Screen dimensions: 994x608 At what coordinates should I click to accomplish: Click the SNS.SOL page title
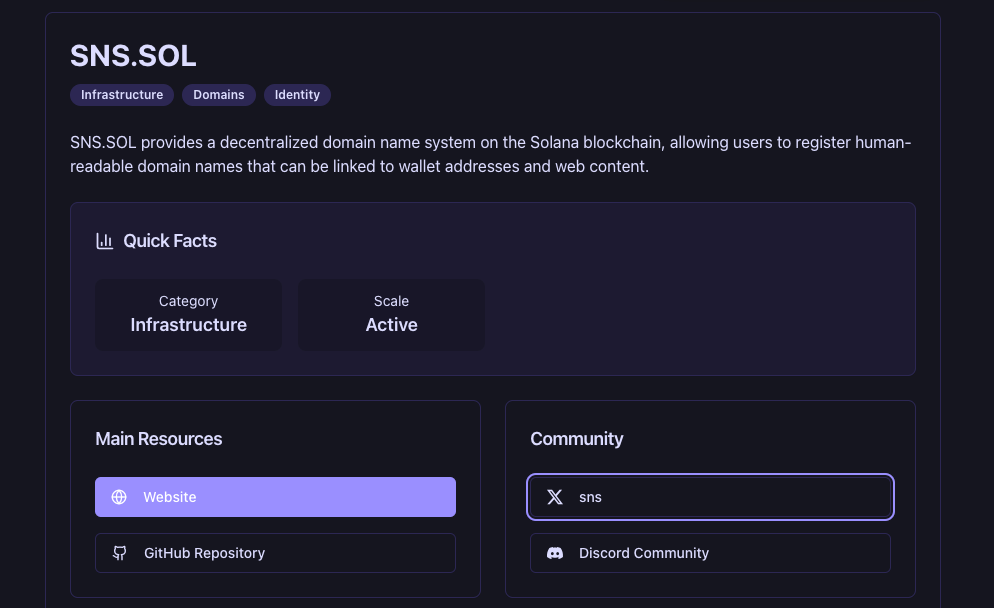pos(133,56)
